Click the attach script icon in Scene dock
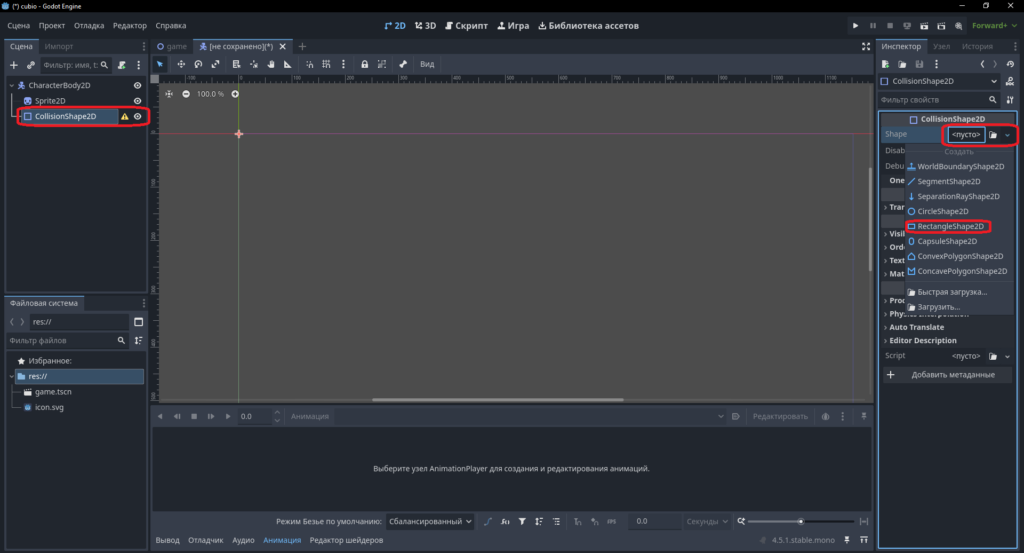This screenshot has height=553, width=1024. [121, 65]
